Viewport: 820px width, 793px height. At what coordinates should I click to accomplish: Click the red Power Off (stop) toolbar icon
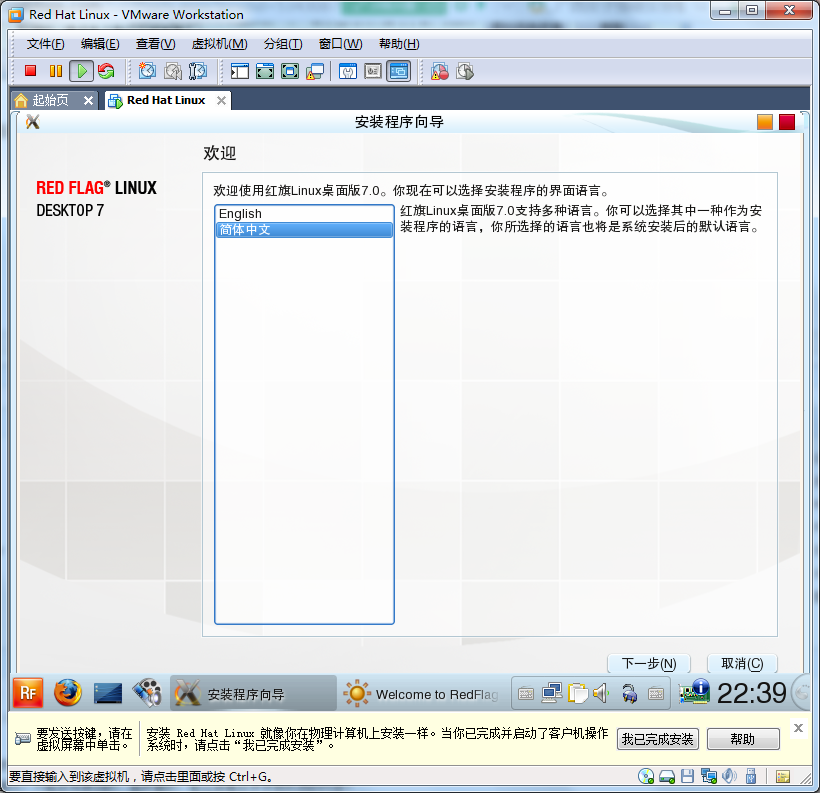click(x=30, y=71)
